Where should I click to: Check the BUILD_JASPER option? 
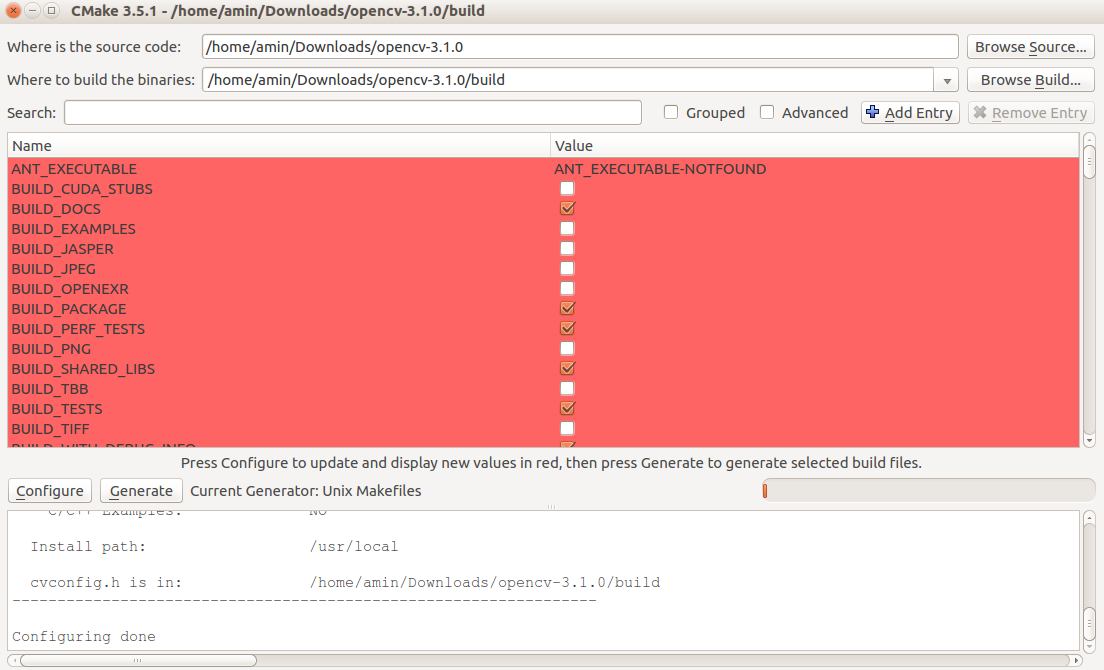567,248
